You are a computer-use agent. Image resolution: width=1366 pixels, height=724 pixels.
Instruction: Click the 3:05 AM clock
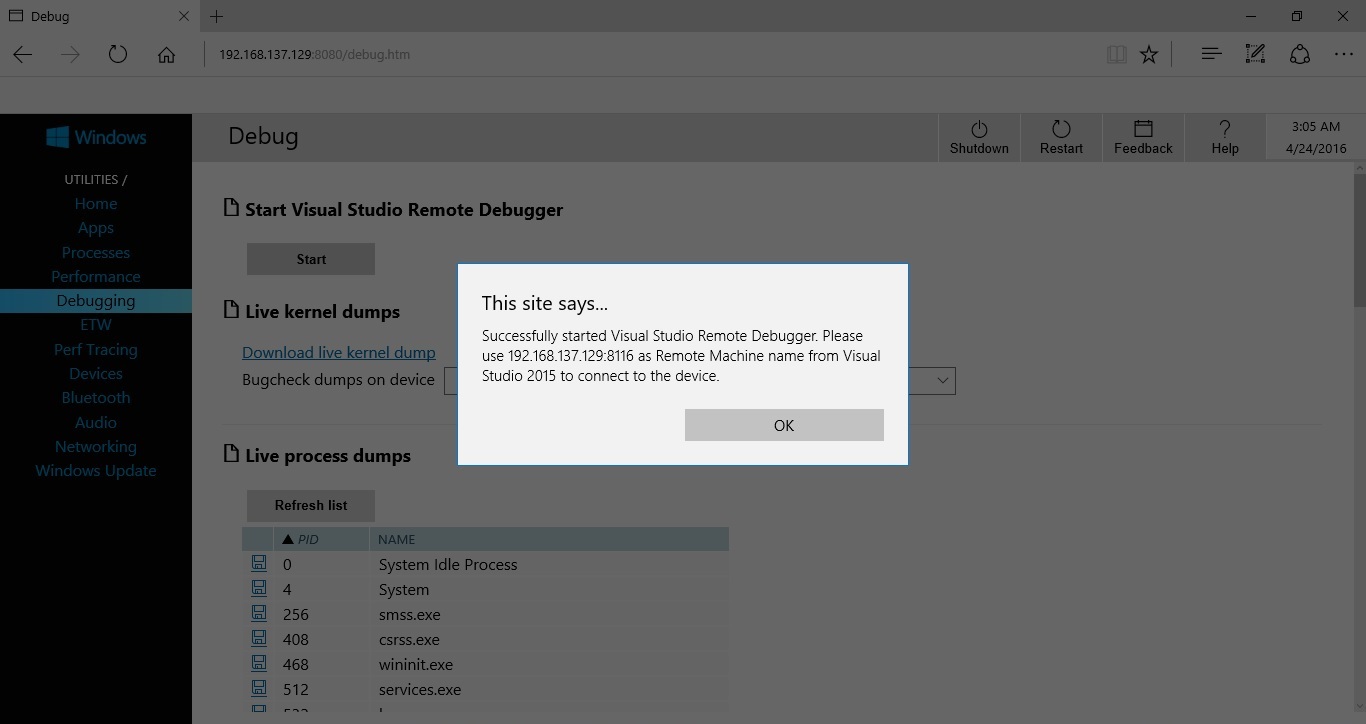tap(1316, 127)
